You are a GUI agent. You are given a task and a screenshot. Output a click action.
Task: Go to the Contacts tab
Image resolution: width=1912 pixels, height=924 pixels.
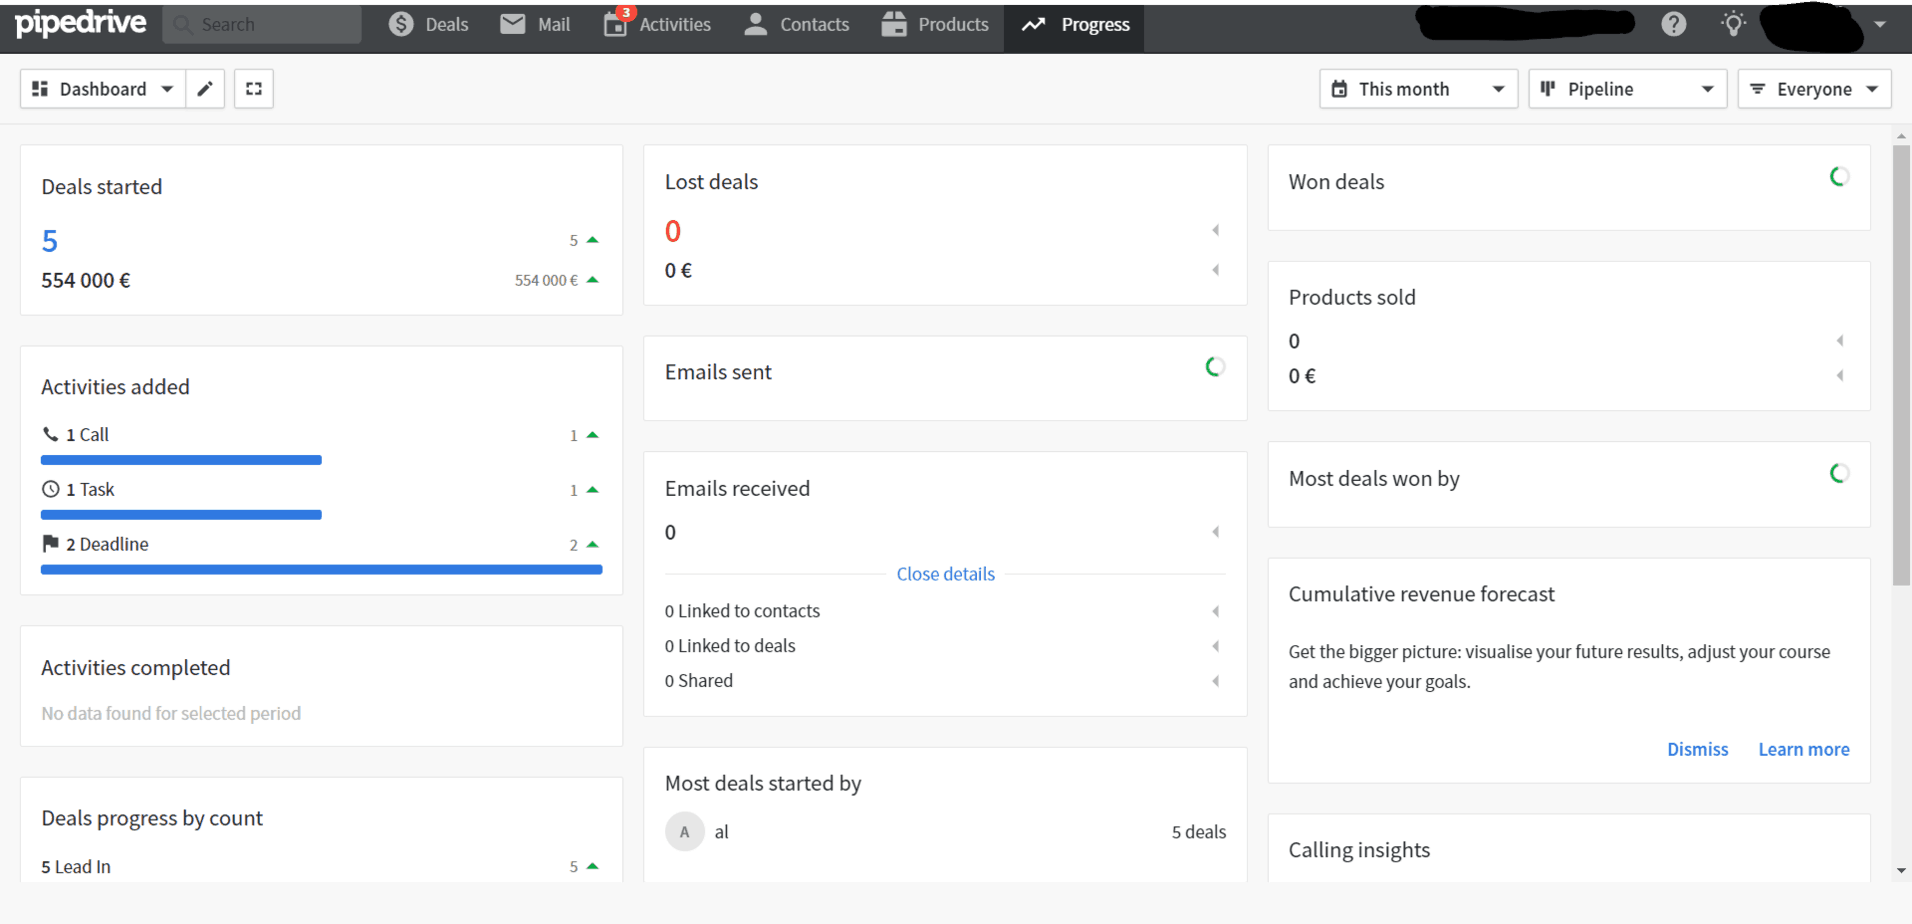(x=797, y=24)
